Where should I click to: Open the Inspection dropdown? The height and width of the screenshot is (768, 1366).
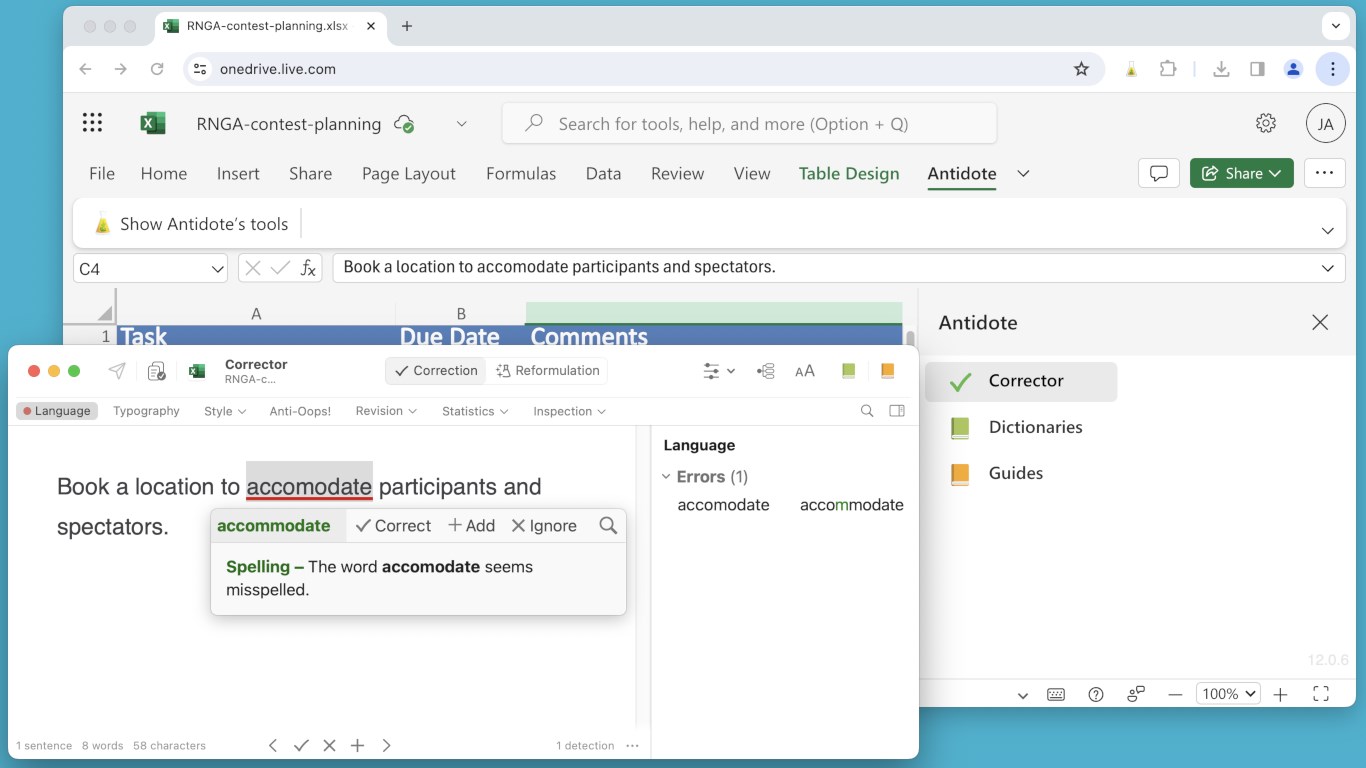pos(569,411)
